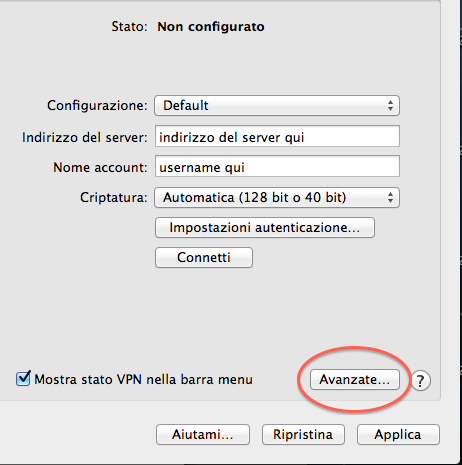Open the Avanzate advanced options
The image size is (462, 465).
click(x=355, y=380)
